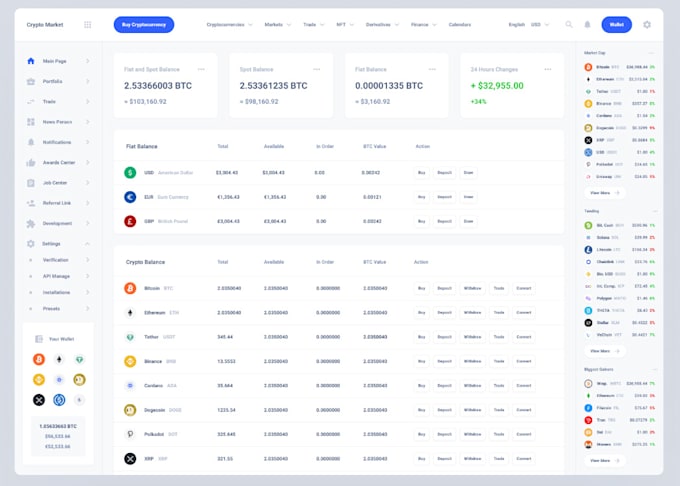Click Trade in the Tether row
Image resolution: width=680 pixels, height=486 pixels.
coord(499,337)
